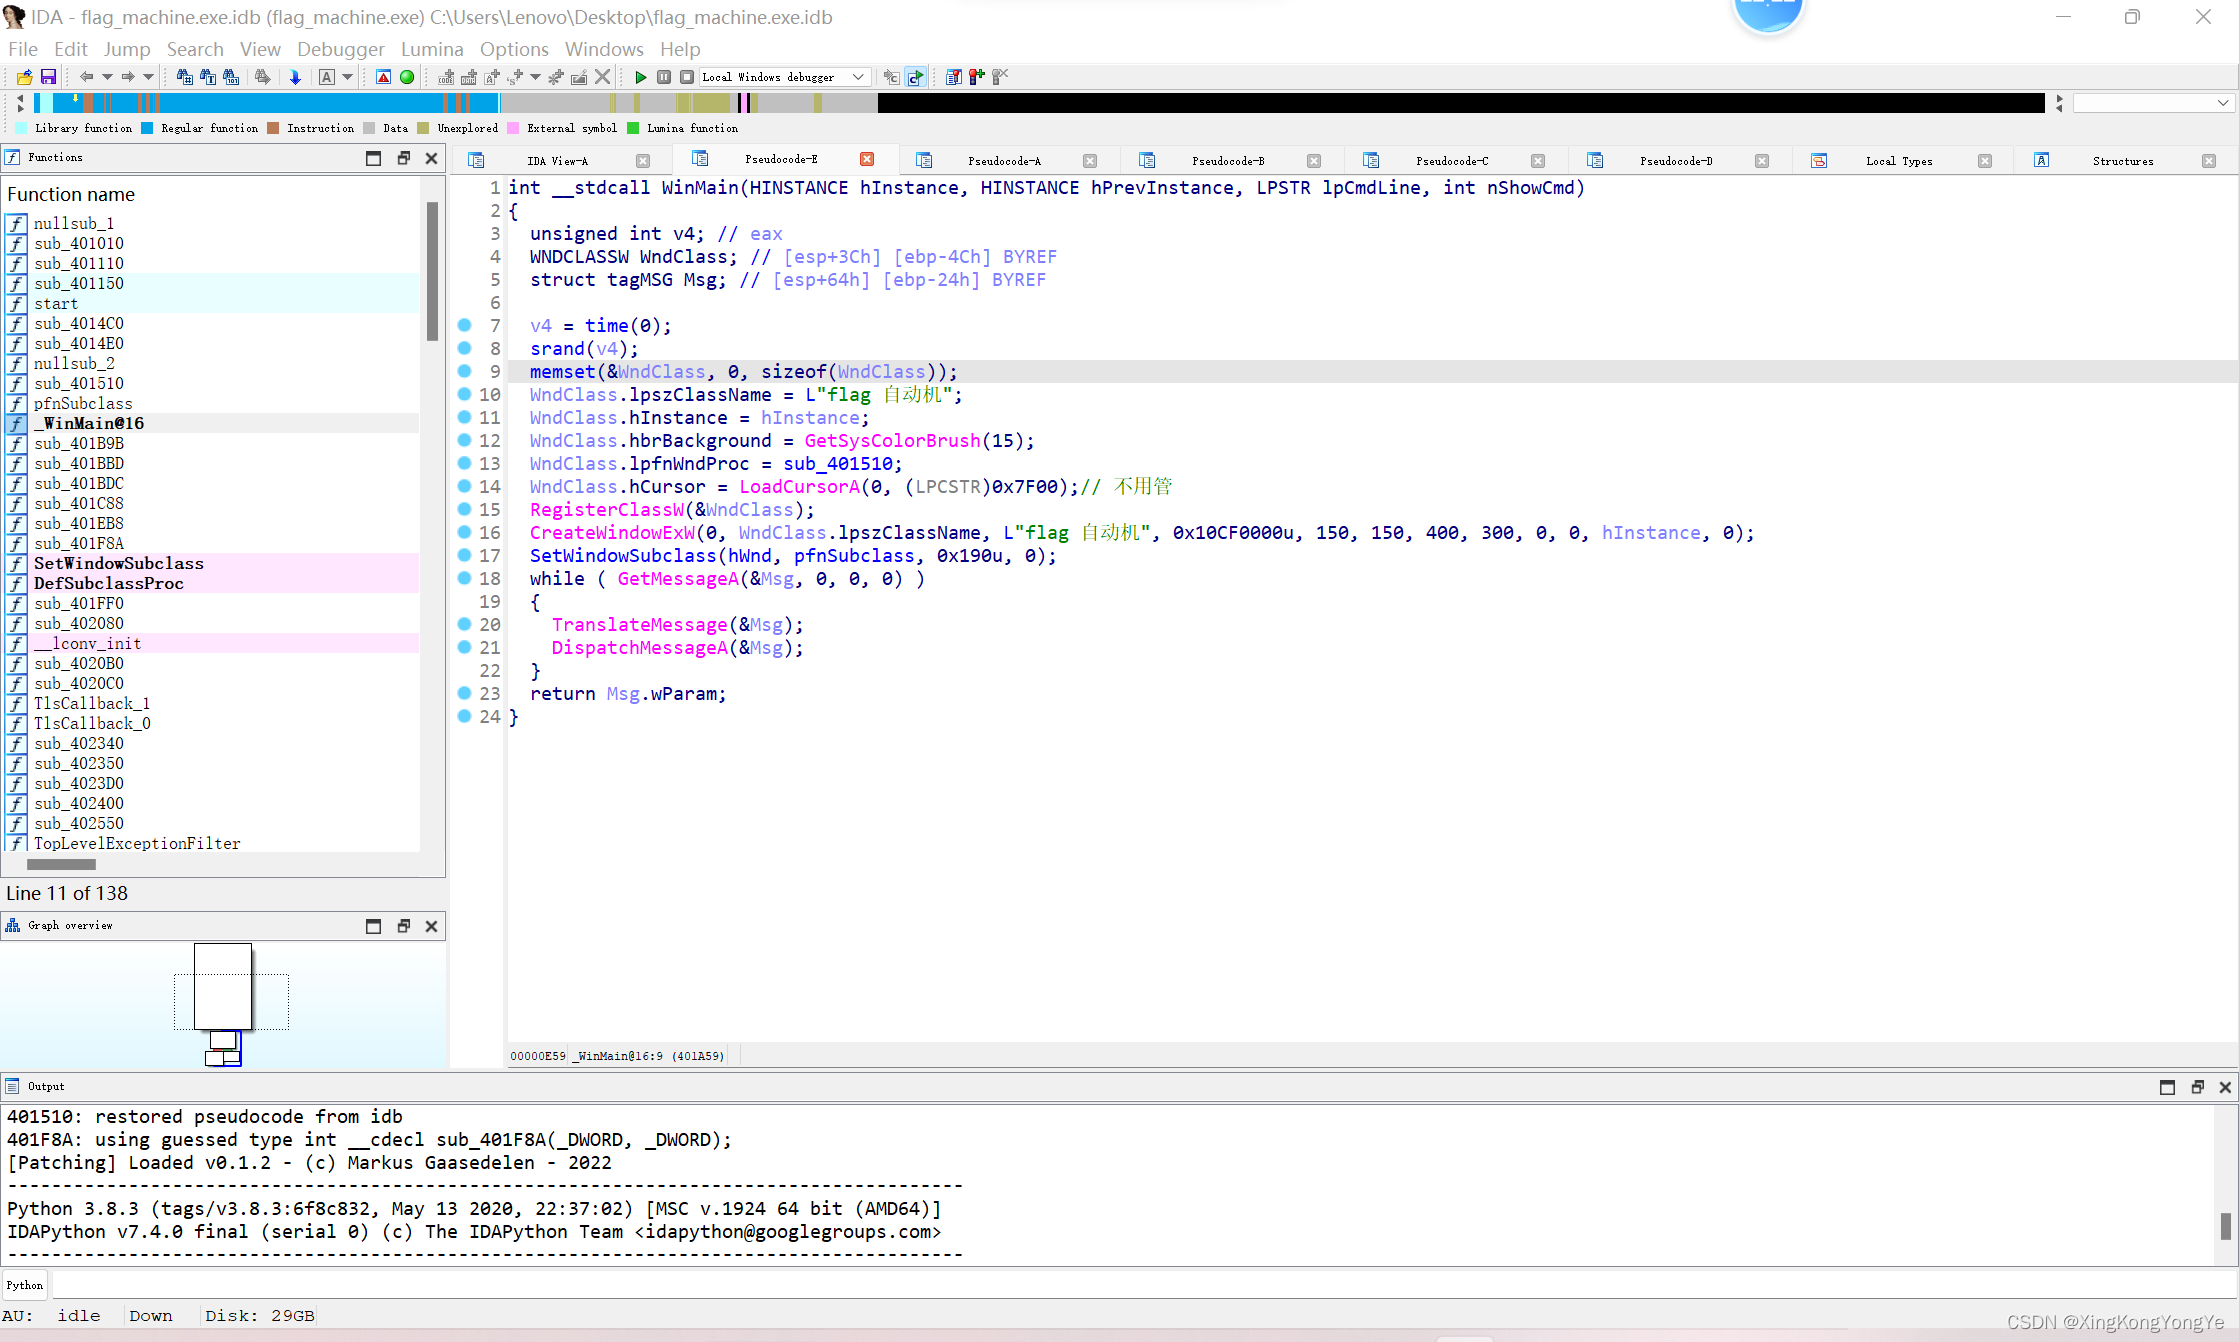Toggle a breakpoint on line 9
The height and width of the screenshot is (1342, 2239).
[x=466, y=371]
